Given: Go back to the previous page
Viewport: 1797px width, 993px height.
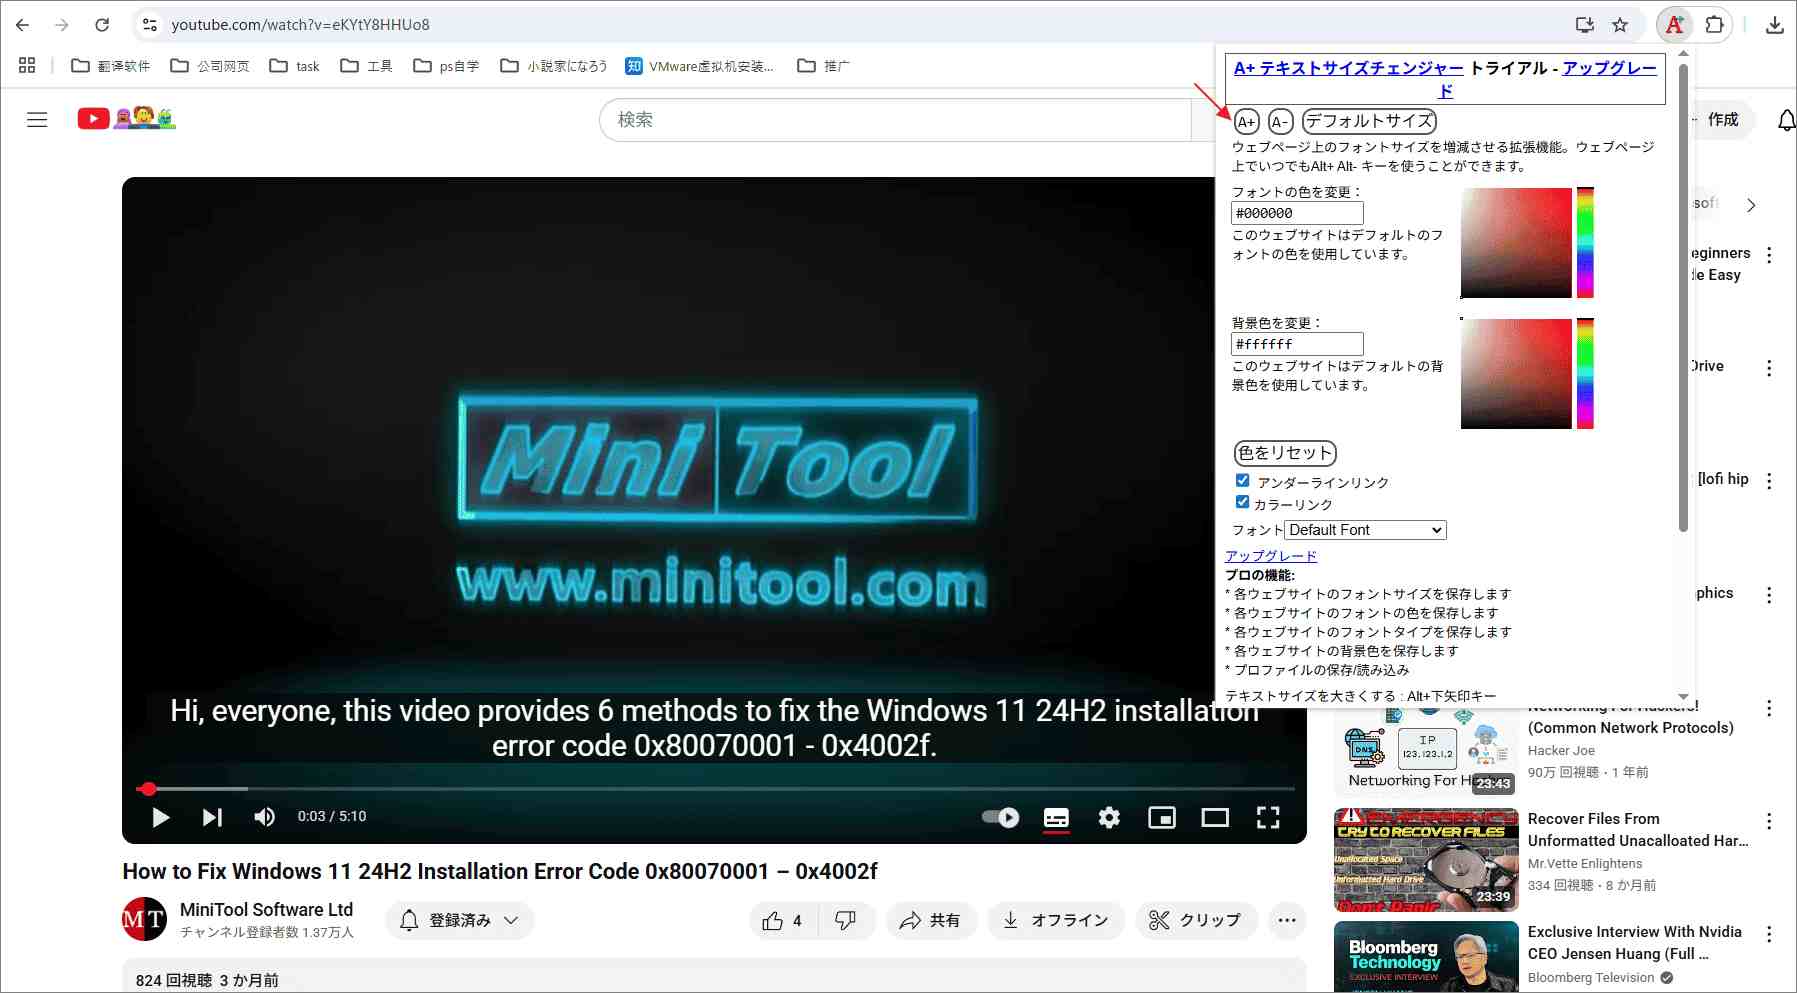Looking at the screenshot, I should point(22,25).
